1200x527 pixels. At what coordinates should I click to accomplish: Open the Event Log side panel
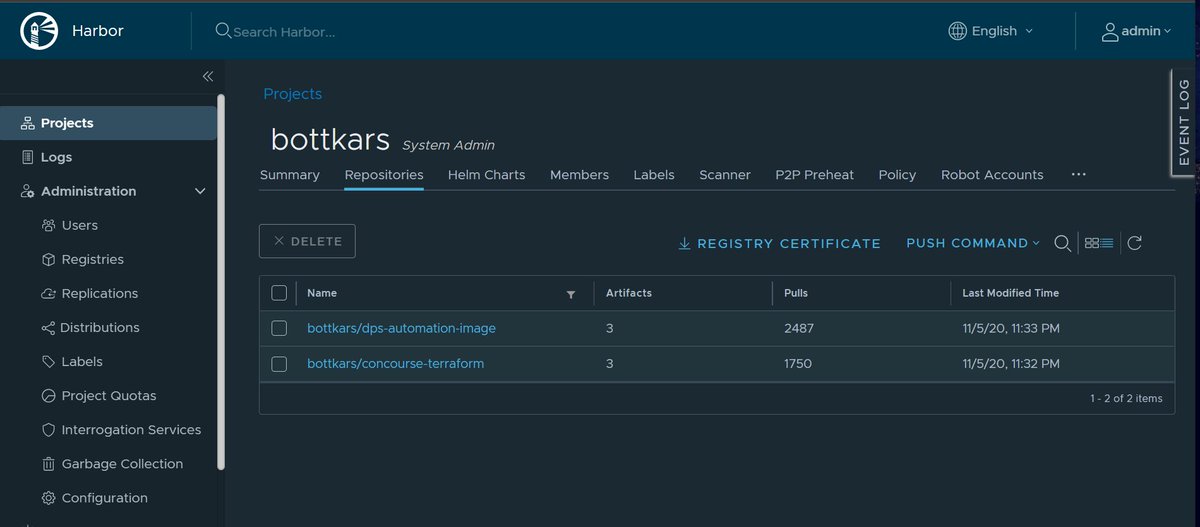pos(1184,122)
